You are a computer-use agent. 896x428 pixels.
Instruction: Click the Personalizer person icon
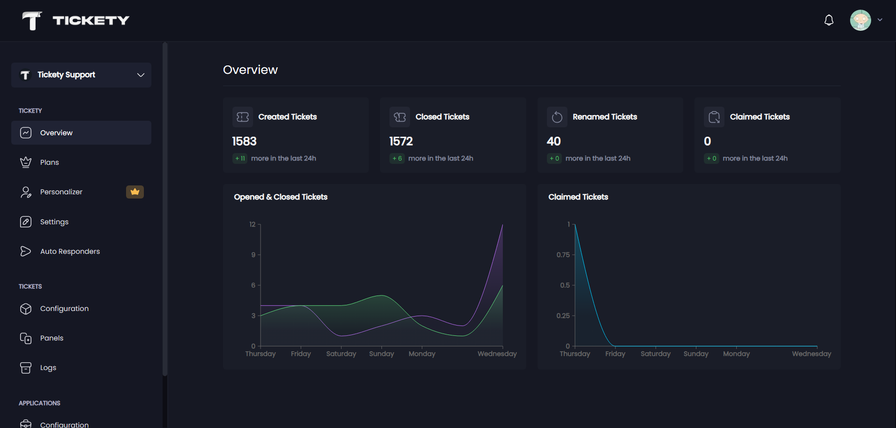[26, 192]
